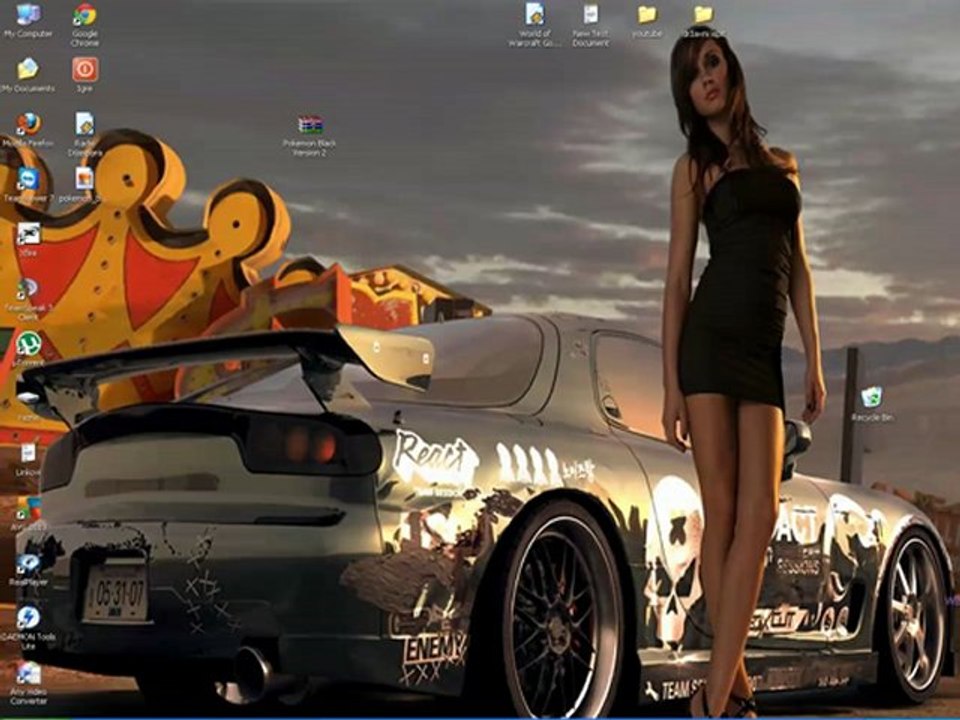Launch the RealPlayer shortcut

click(x=28, y=563)
